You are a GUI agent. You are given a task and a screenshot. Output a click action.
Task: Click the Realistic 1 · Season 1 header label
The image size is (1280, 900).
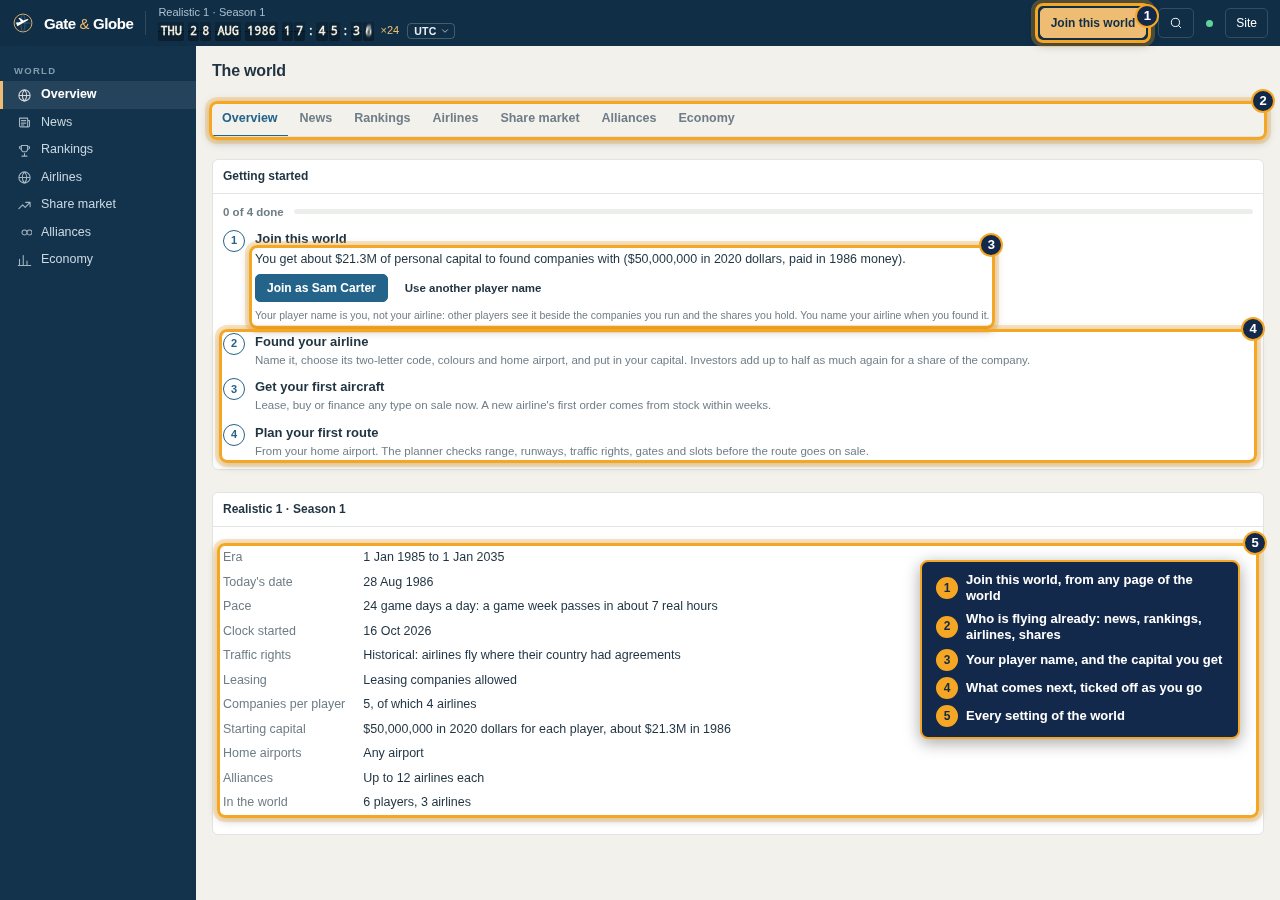point(212,12)
